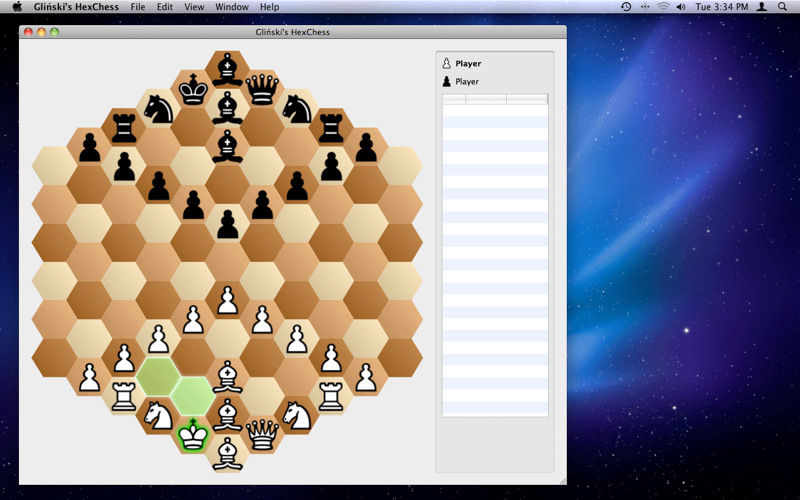This screenshot has height=500, width=800.
Task: Select the white rook nearest the white queen
Action: (331, 396)
